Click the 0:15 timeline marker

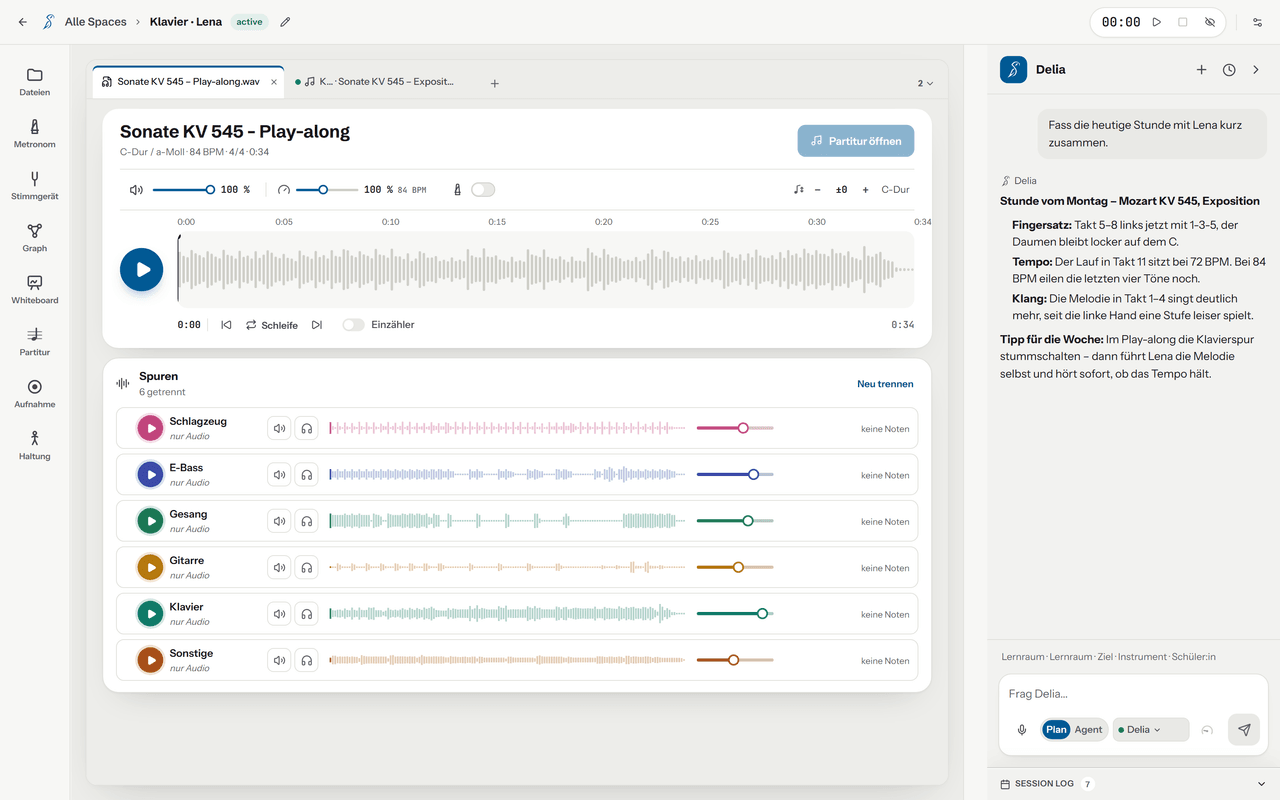497,222
